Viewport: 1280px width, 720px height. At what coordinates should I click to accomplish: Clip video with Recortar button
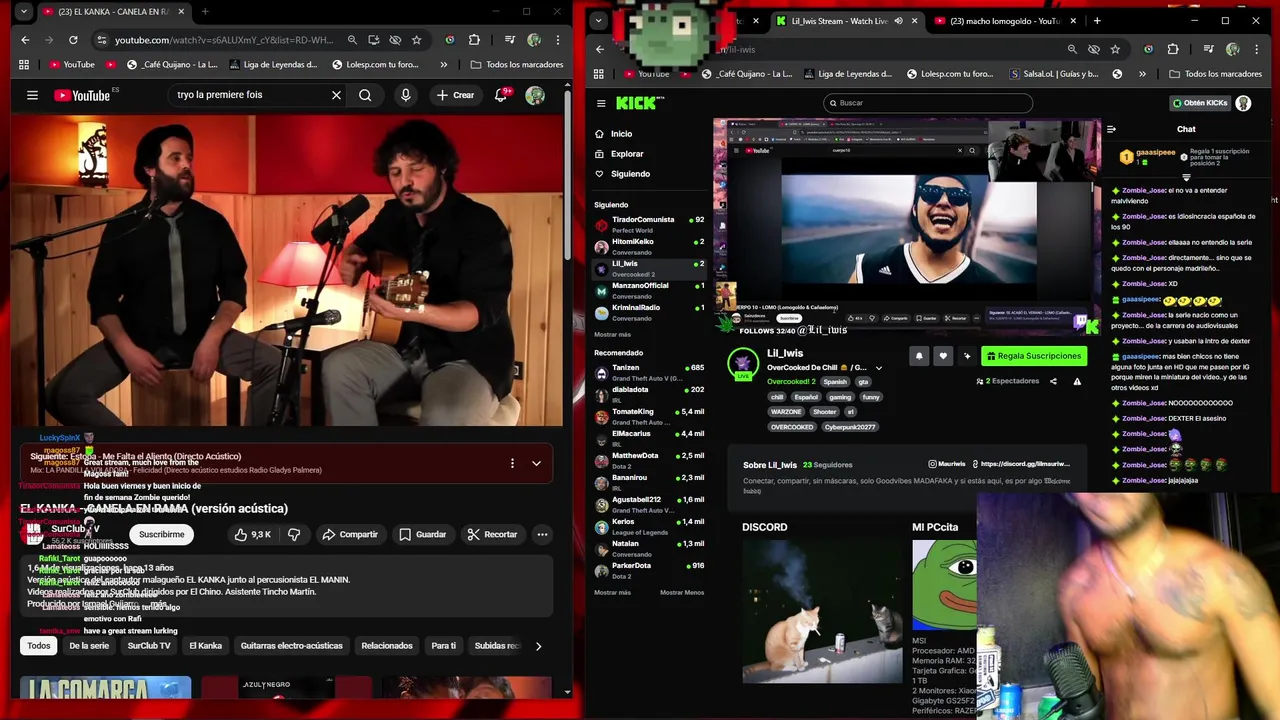pos(493,534)
